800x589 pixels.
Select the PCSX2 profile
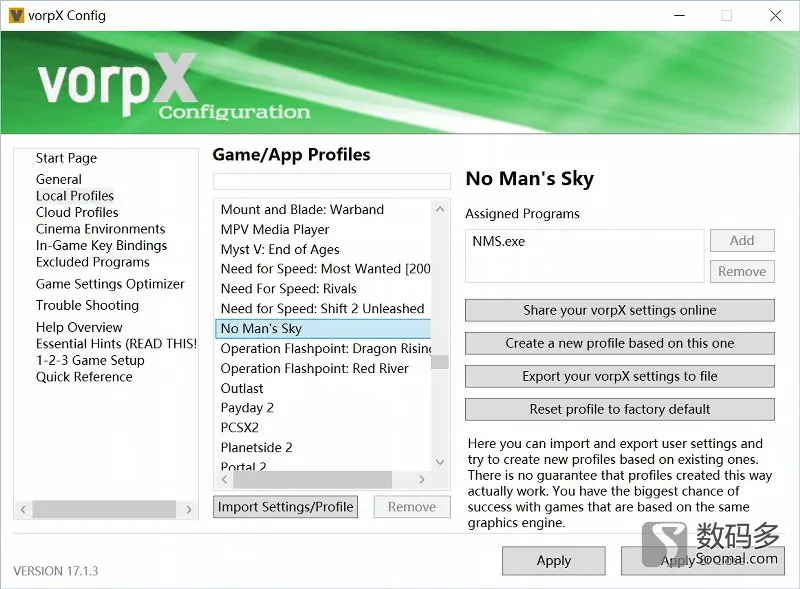323,427
